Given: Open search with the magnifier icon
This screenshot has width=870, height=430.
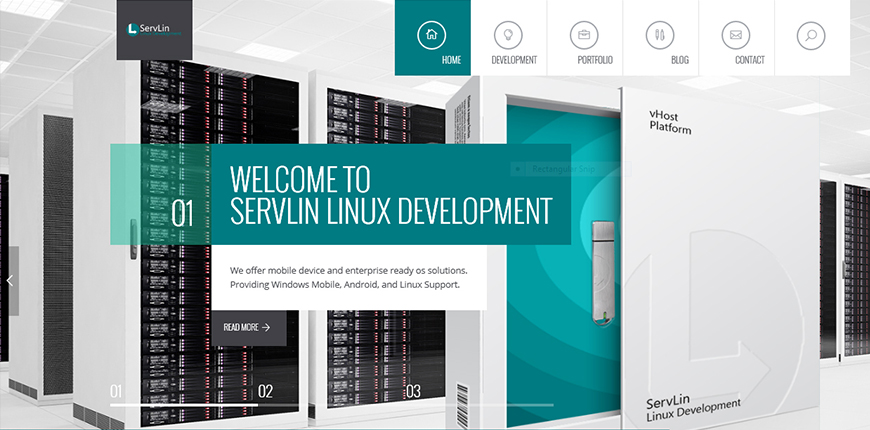Looking at the screenshot, I should (811, 35).
